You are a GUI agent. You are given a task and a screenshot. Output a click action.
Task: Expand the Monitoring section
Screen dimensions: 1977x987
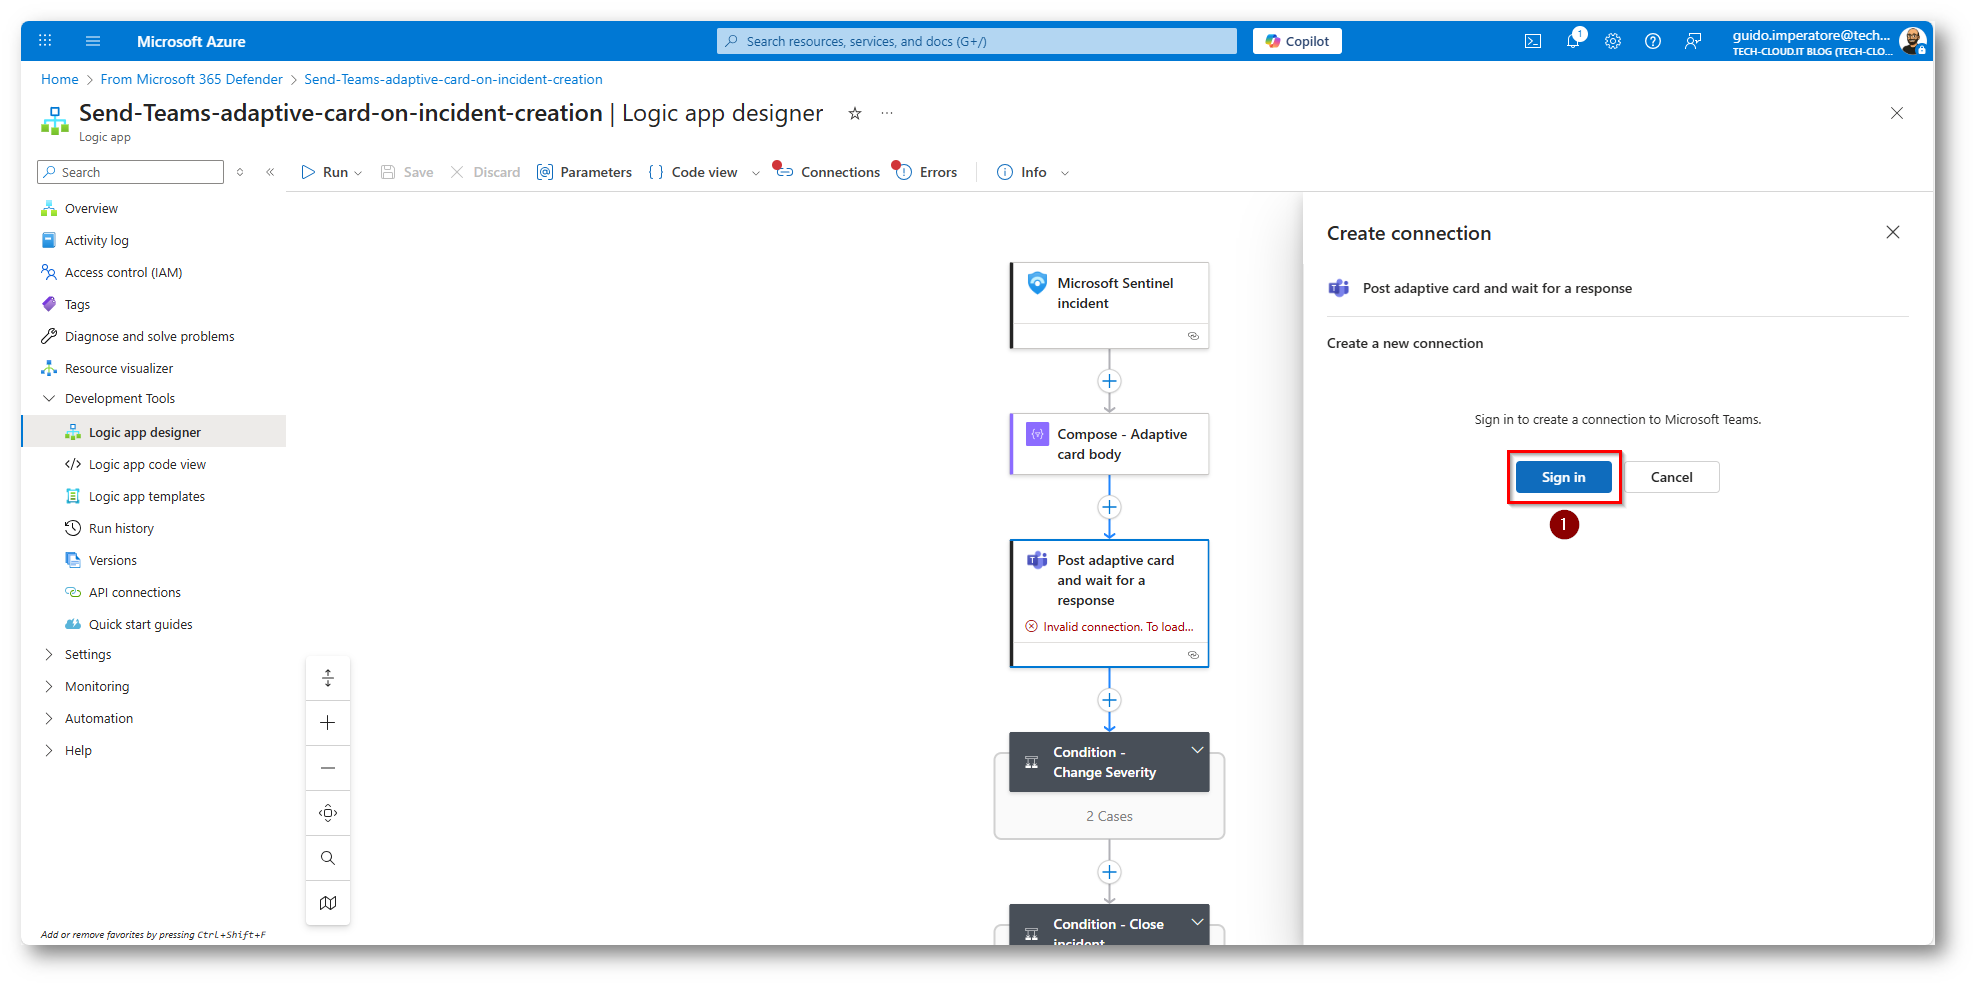coord(49,686)
